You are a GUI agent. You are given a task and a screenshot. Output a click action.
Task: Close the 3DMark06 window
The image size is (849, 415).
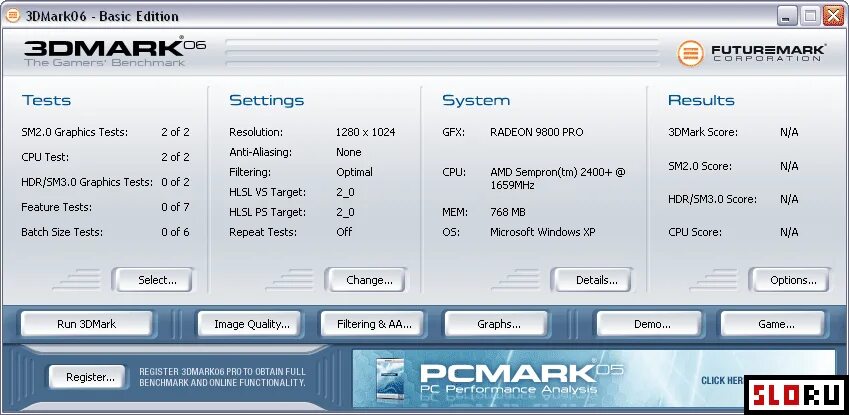[x=833, y=16]
